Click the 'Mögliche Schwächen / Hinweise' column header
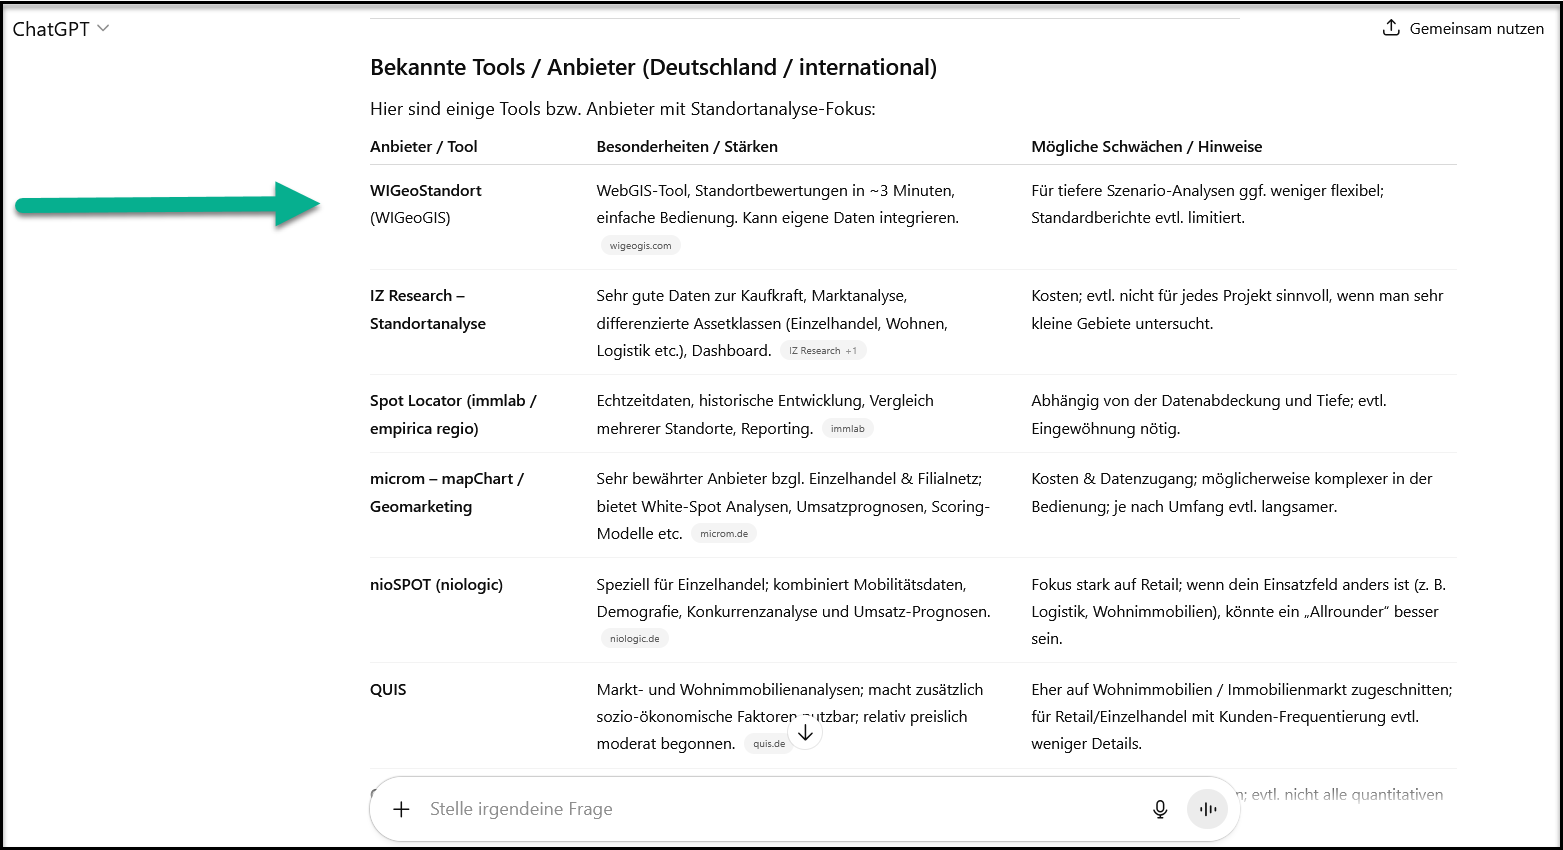Viewport: 1563px width, 850px height. coord(1146,146)
